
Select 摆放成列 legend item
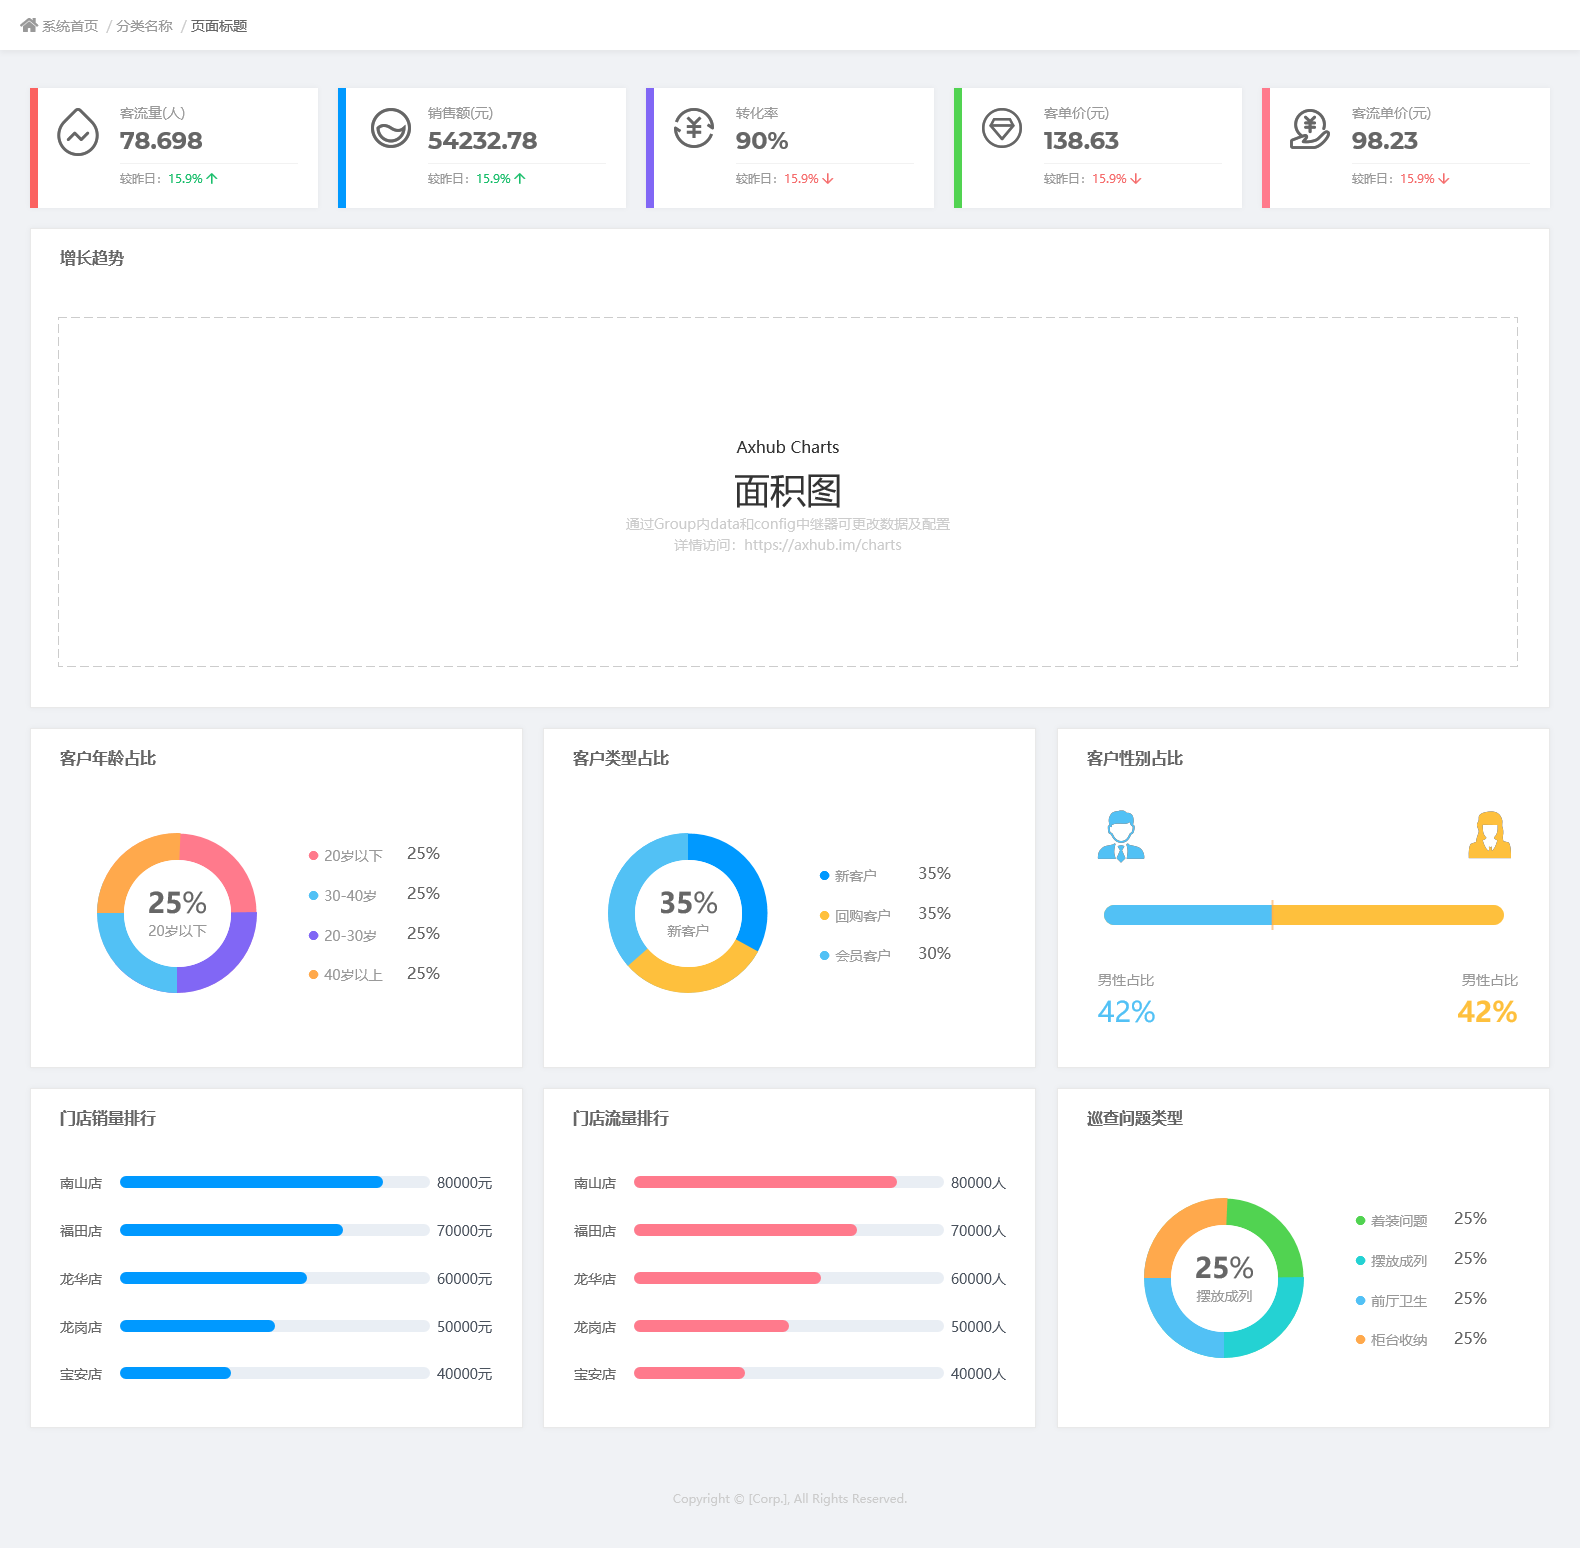click(1391, 1261)
